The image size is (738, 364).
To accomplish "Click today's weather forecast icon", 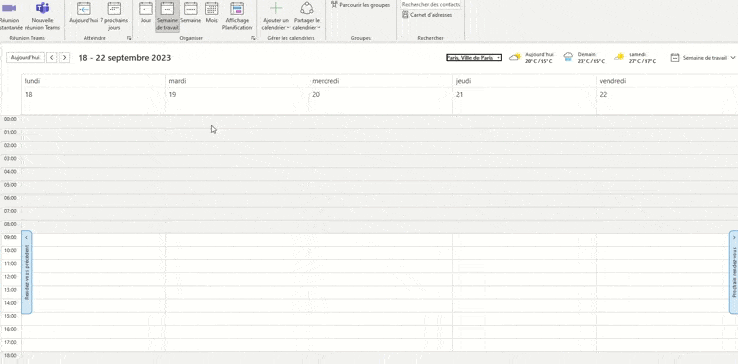I will [515, 57].
